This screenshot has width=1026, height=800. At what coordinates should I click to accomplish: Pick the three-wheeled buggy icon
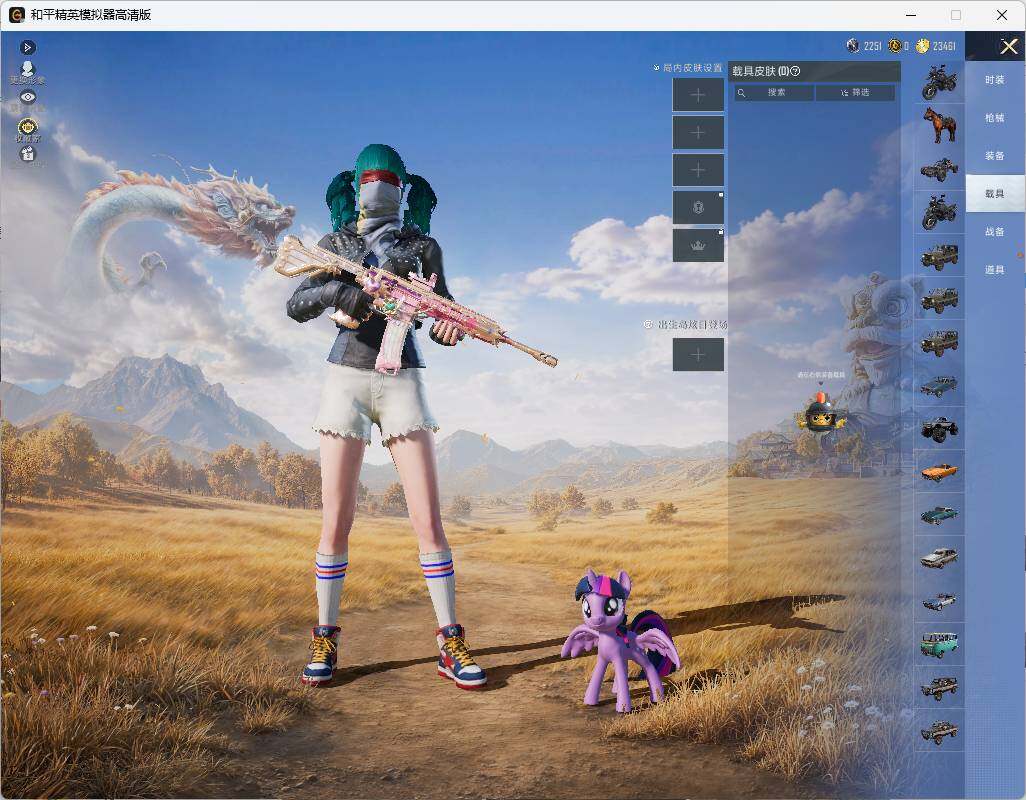(940, 168)
